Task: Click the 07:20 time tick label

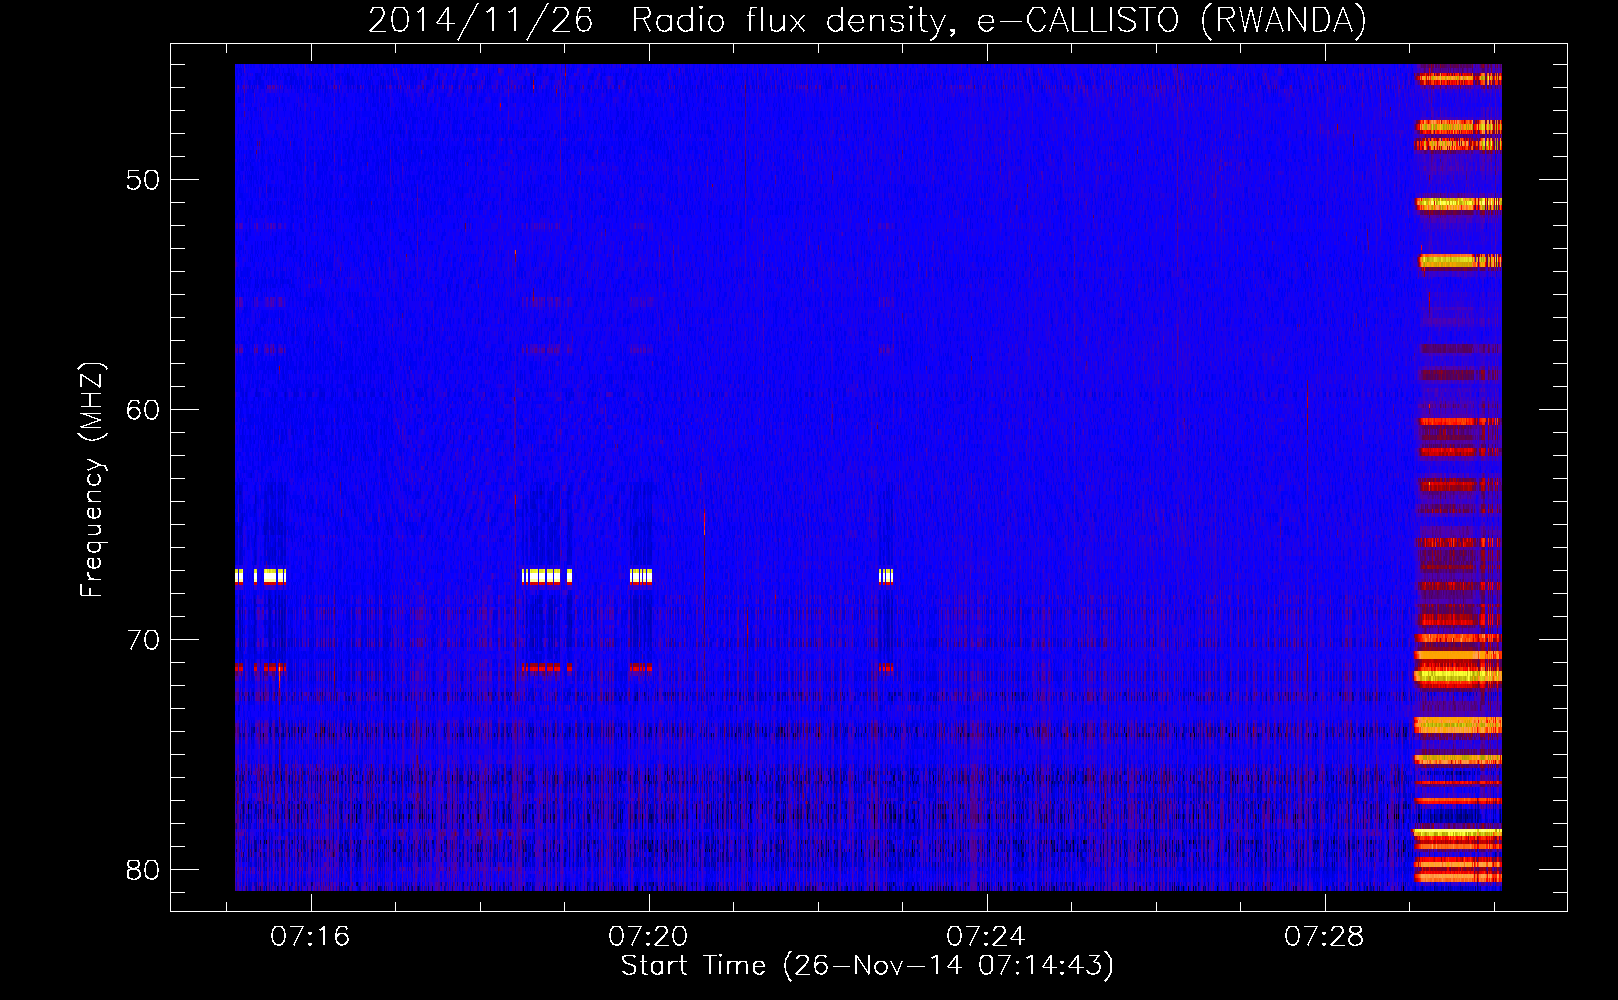Action: pos(648,937)
